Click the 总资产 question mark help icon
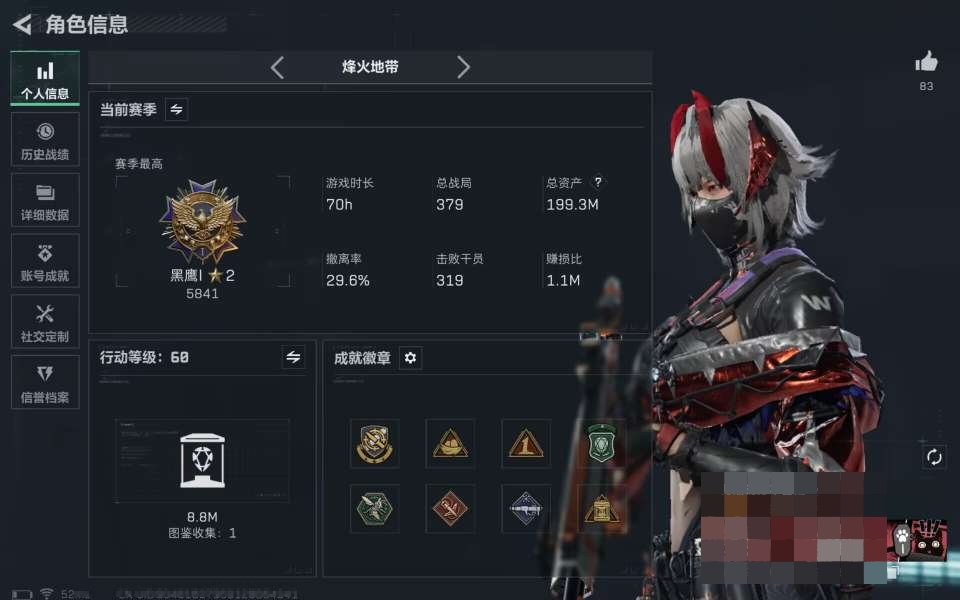 tap(598, 182)
